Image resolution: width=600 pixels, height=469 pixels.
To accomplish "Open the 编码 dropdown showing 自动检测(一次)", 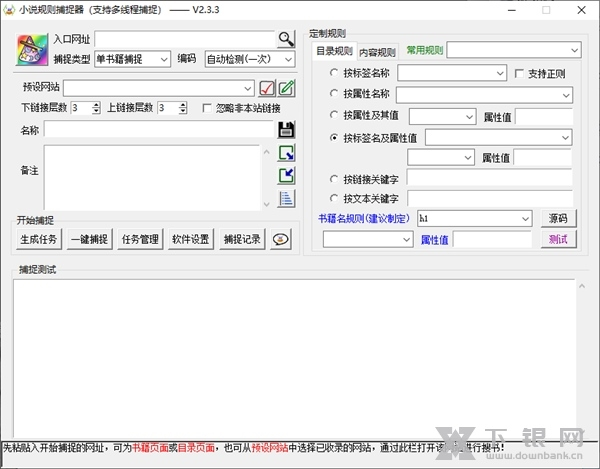I will (x=250, y=59).
